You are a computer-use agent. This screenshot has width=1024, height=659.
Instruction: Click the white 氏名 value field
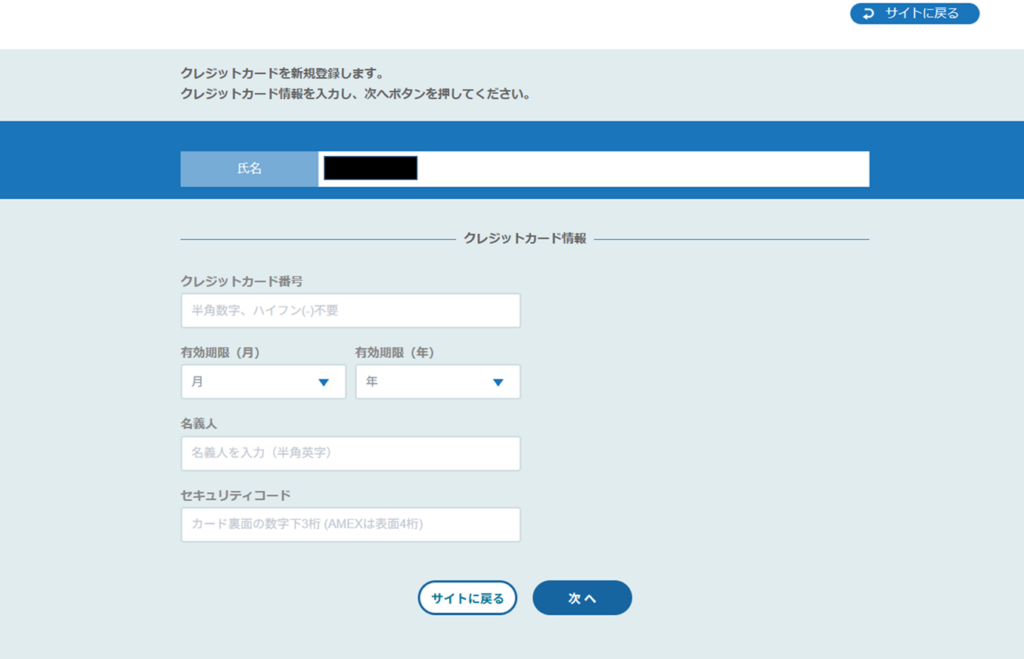tap(640, 169)
